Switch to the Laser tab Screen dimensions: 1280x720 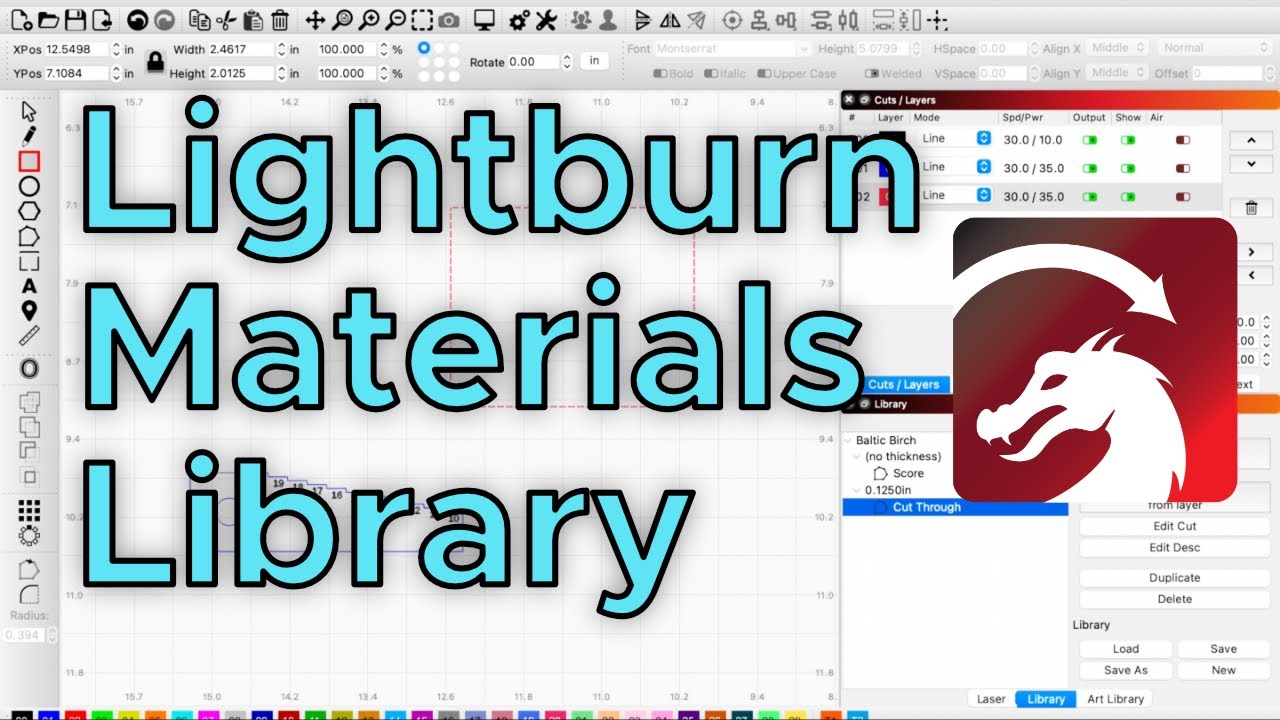pos(991,699)
